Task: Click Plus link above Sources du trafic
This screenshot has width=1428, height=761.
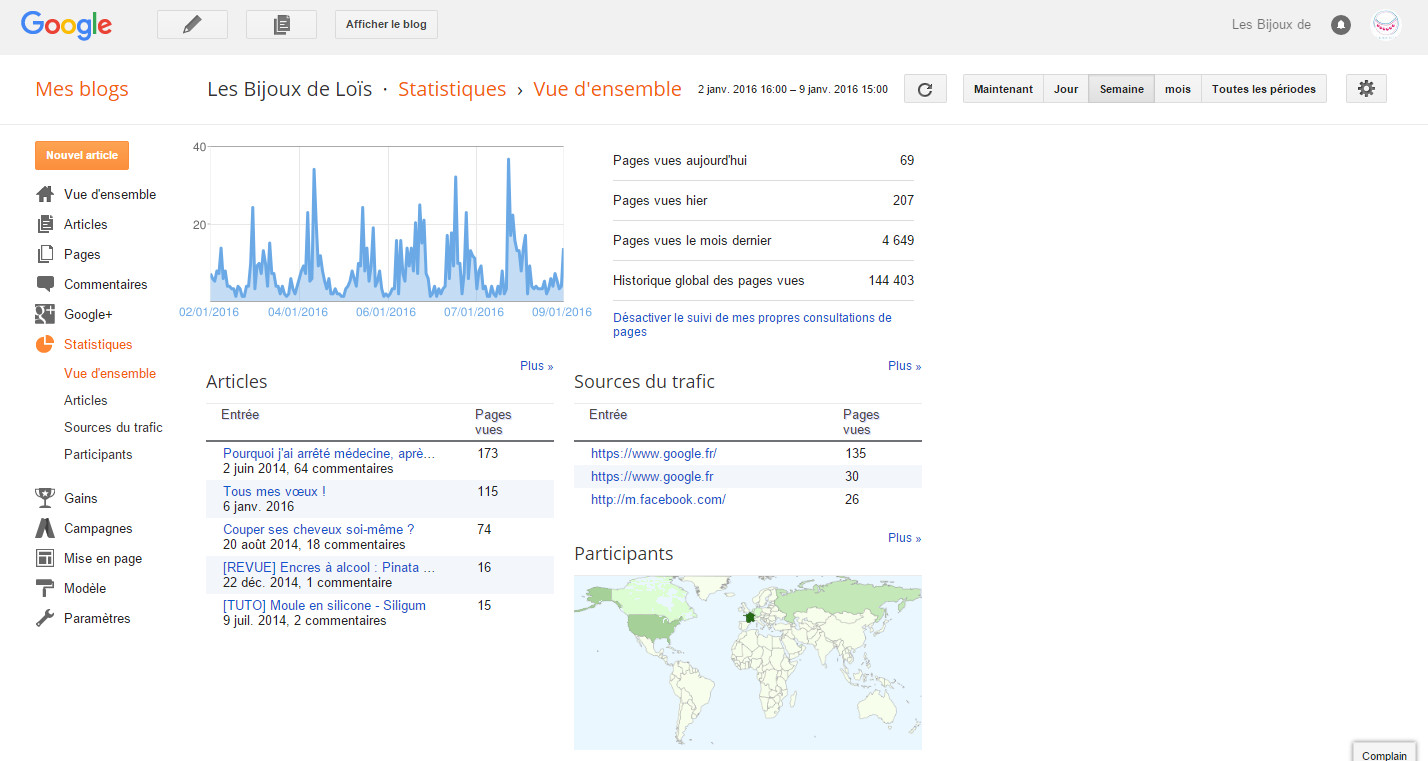Action: pyautogui.click(x=904, y=366)
